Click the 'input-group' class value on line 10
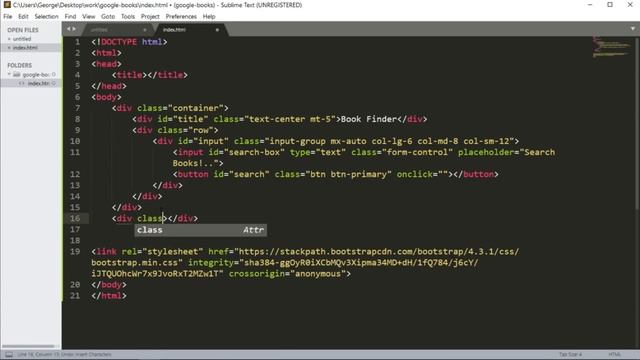Viewport: 640px width, 360px height. coord(298,141)
